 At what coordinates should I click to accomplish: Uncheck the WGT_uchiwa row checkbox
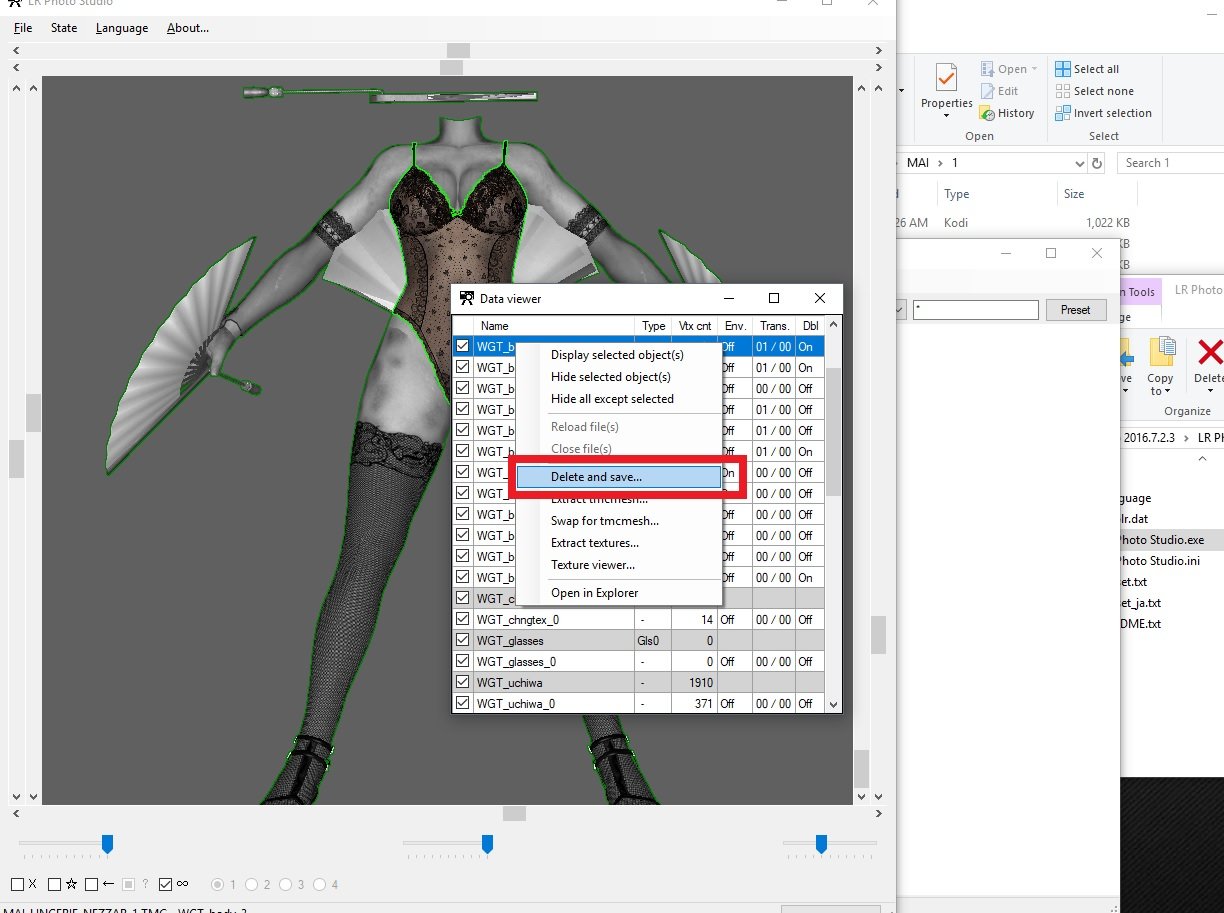(x=462, y=682)
